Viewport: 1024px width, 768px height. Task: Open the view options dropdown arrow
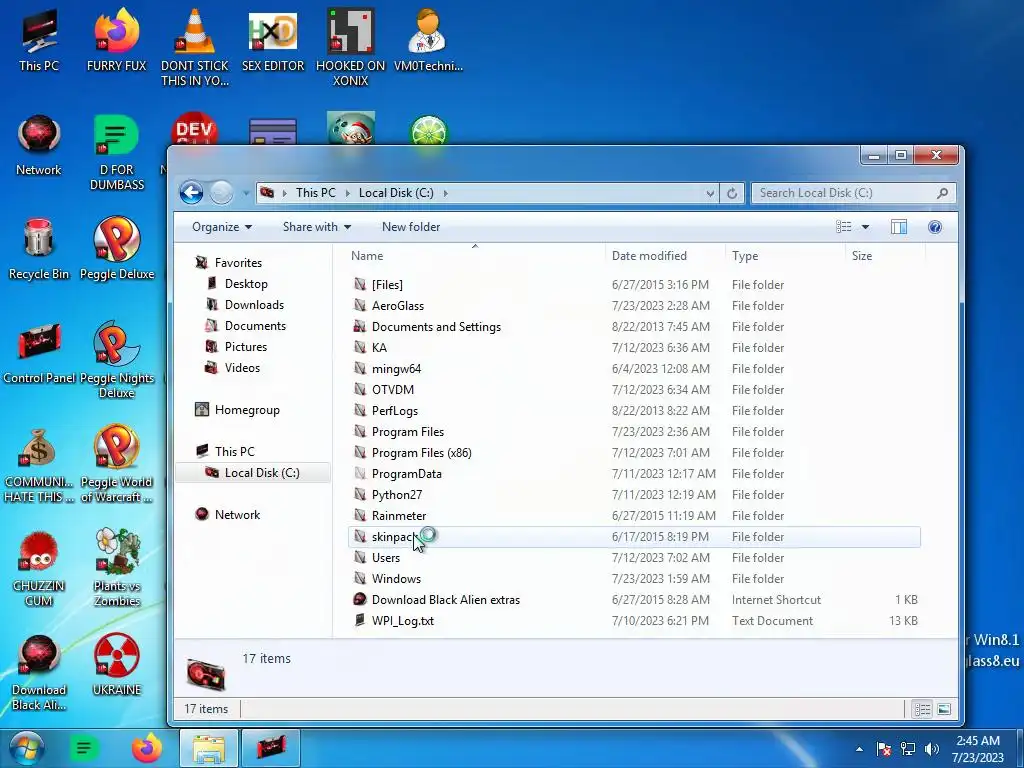pyautogui.click(x=865, y=227)
